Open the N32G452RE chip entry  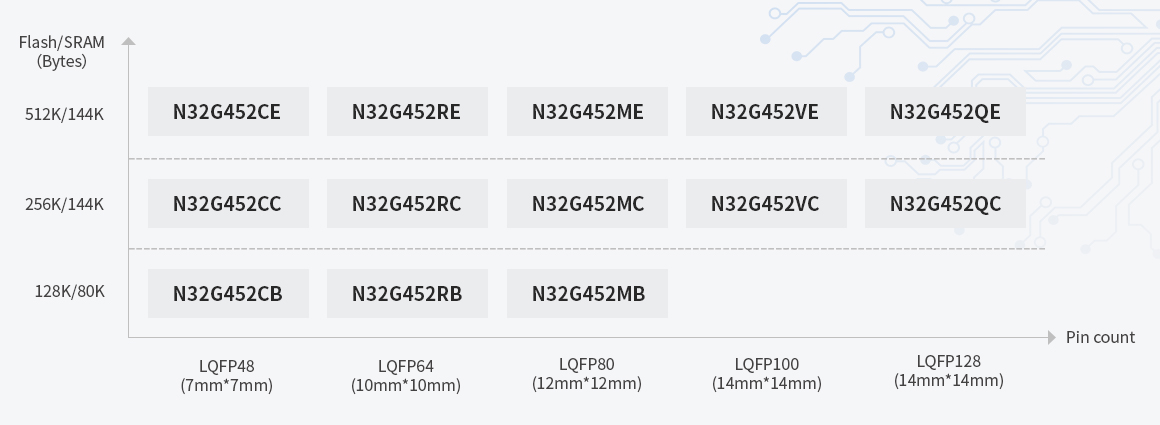click(407, 112)
